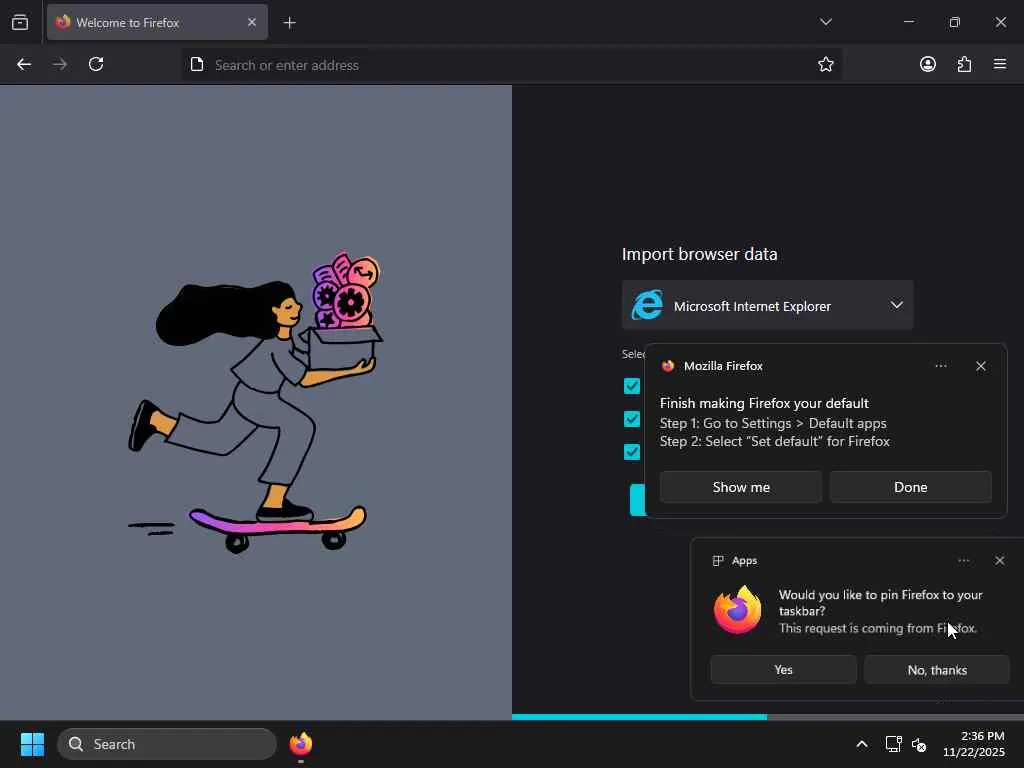Click the muted volume tray icon
The height and width of the screenshot is (768, 1024).
919,744
